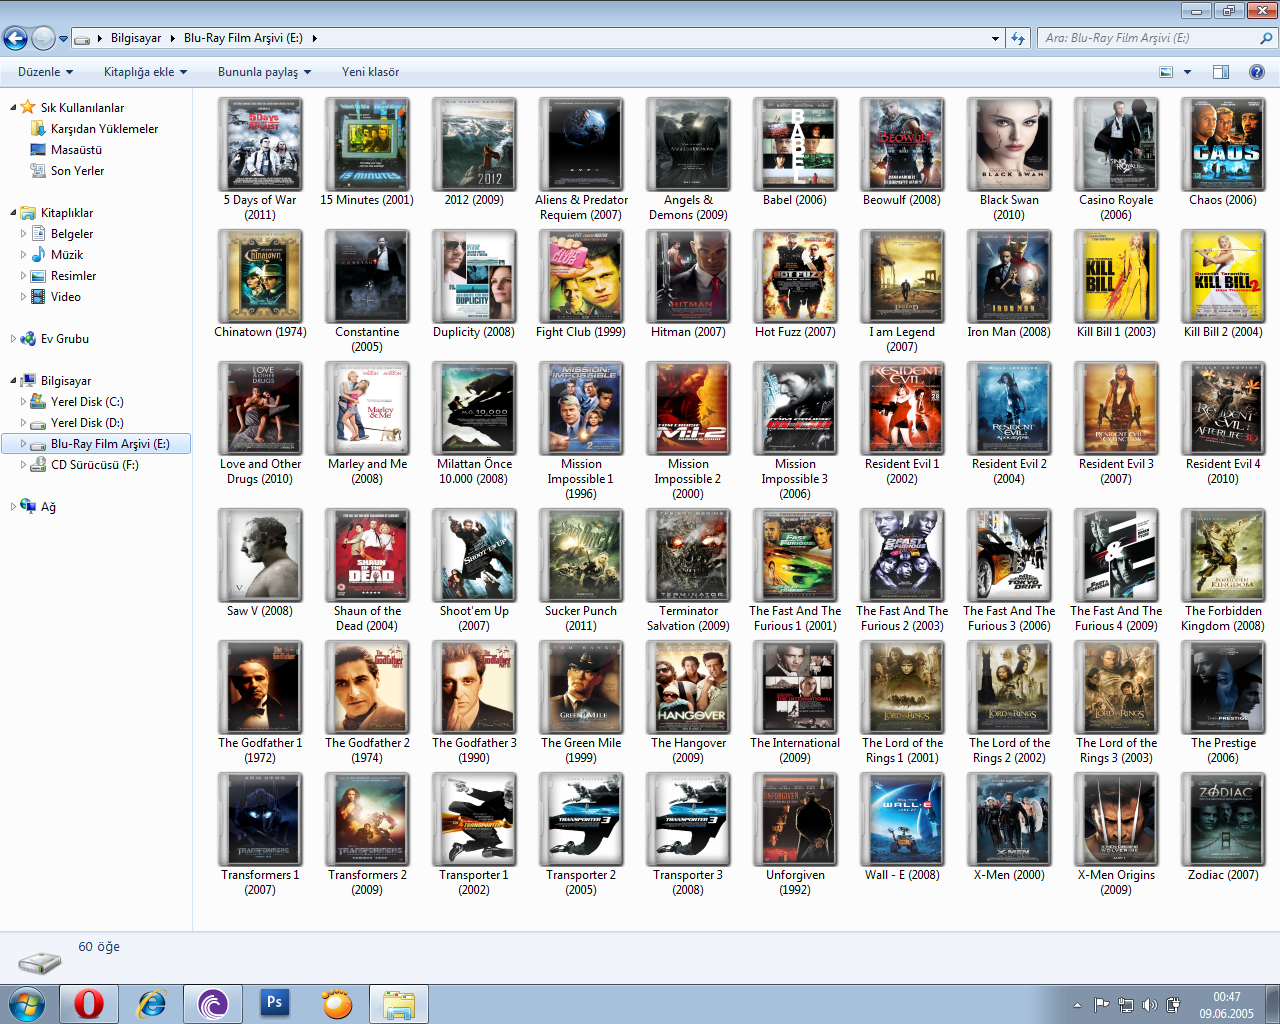Launch Opera from the taskbar

pos(89,1004)
